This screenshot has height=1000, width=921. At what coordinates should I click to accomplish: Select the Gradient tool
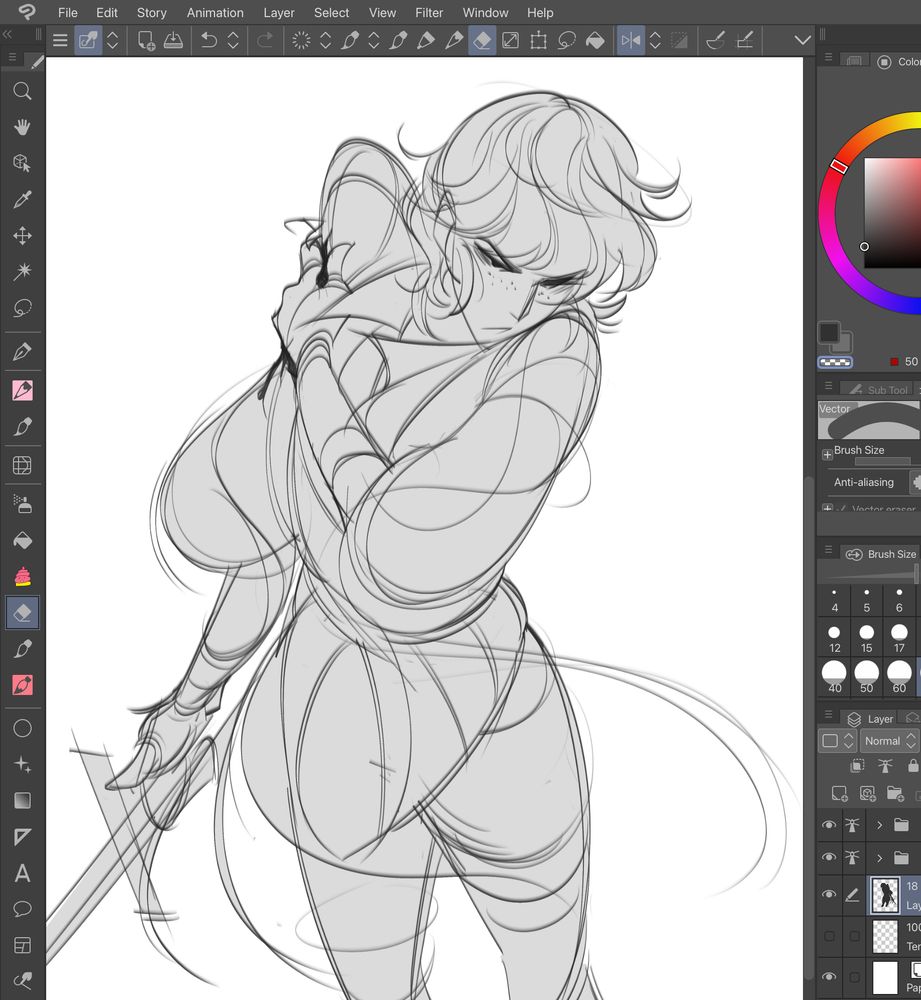pyautogui.click(x=22, y=799)
